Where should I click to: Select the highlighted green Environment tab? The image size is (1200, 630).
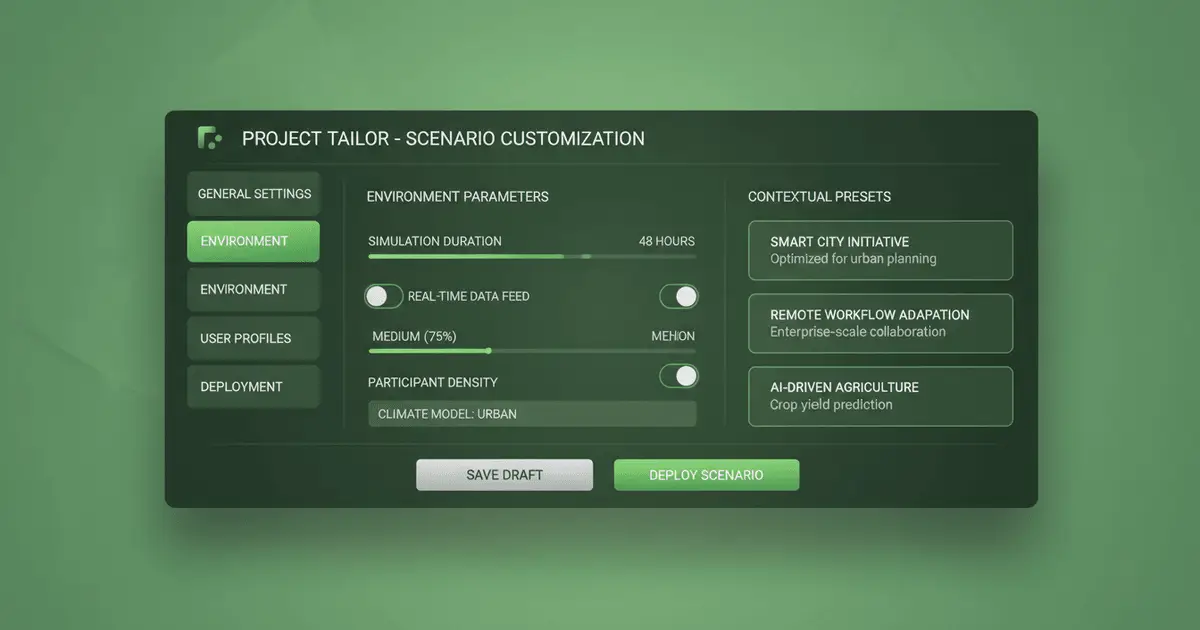pos(254,242)
